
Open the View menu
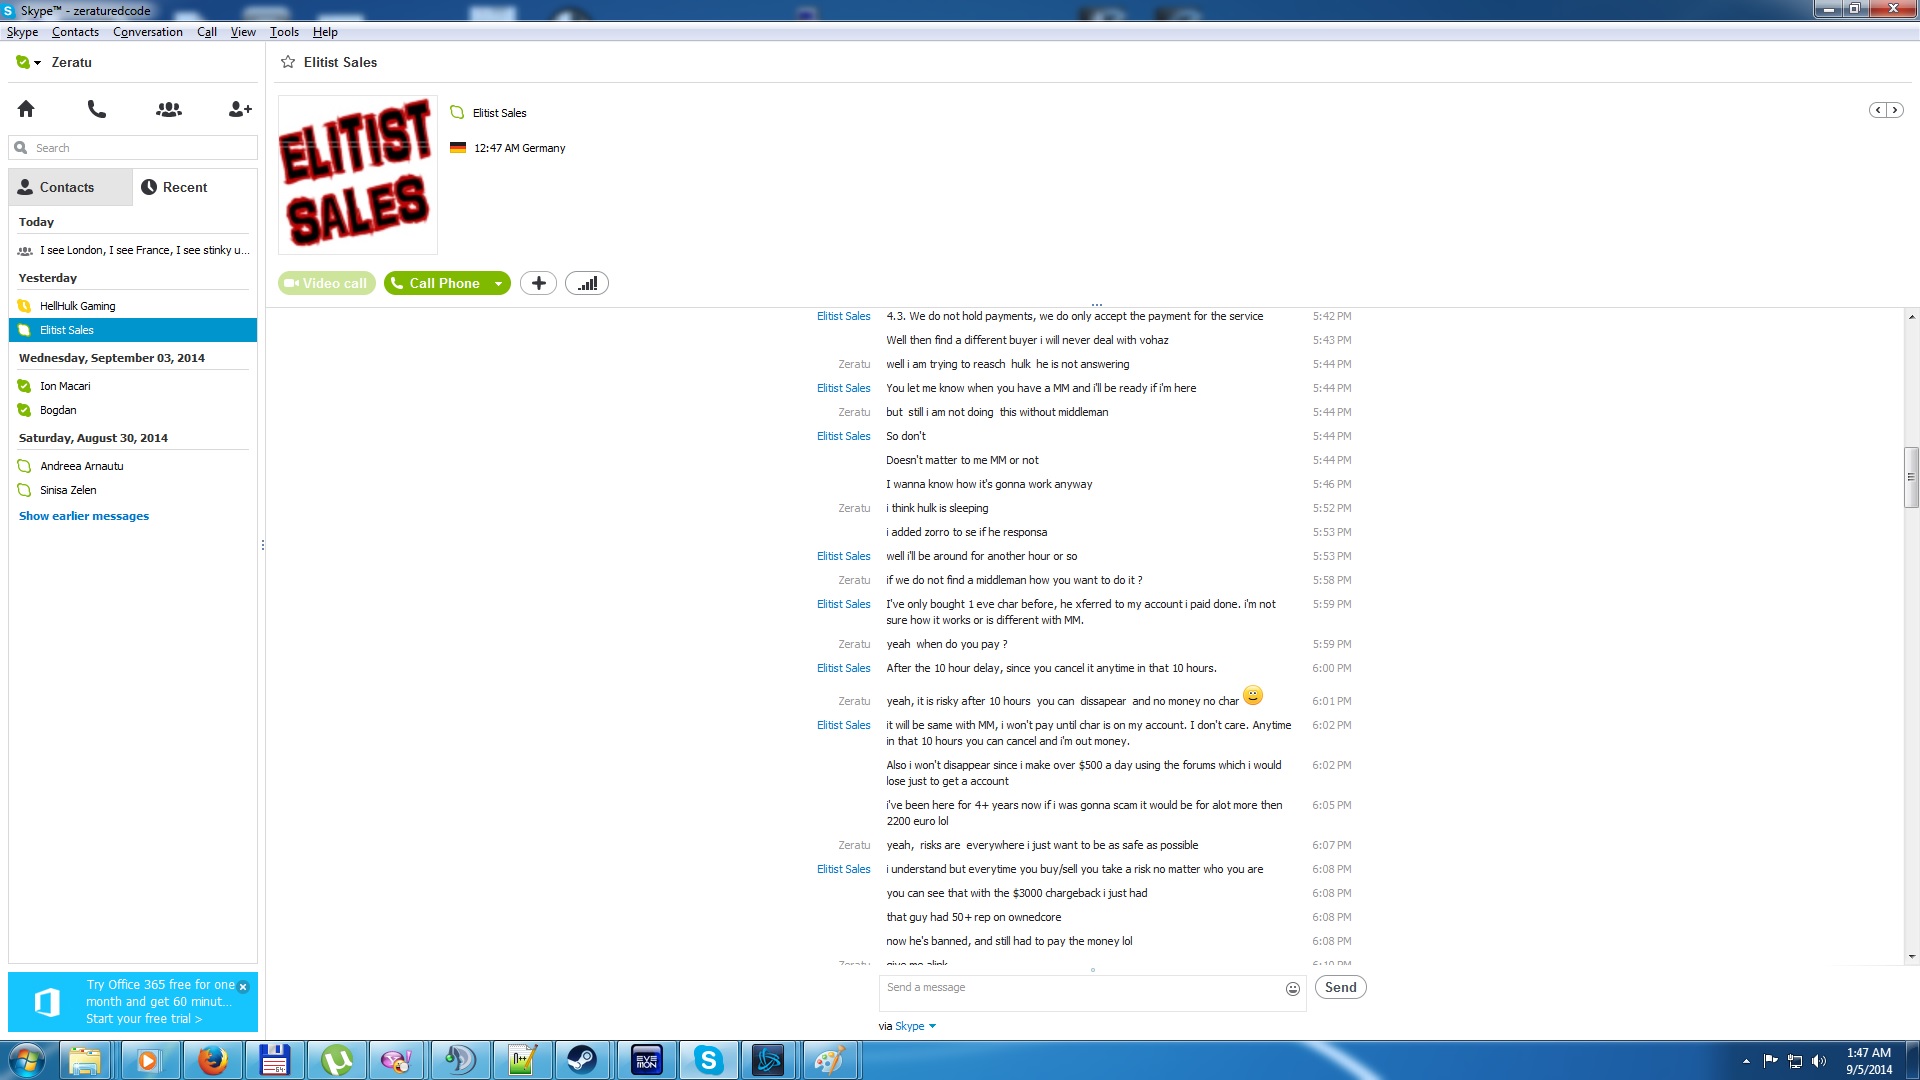(243, 32)
